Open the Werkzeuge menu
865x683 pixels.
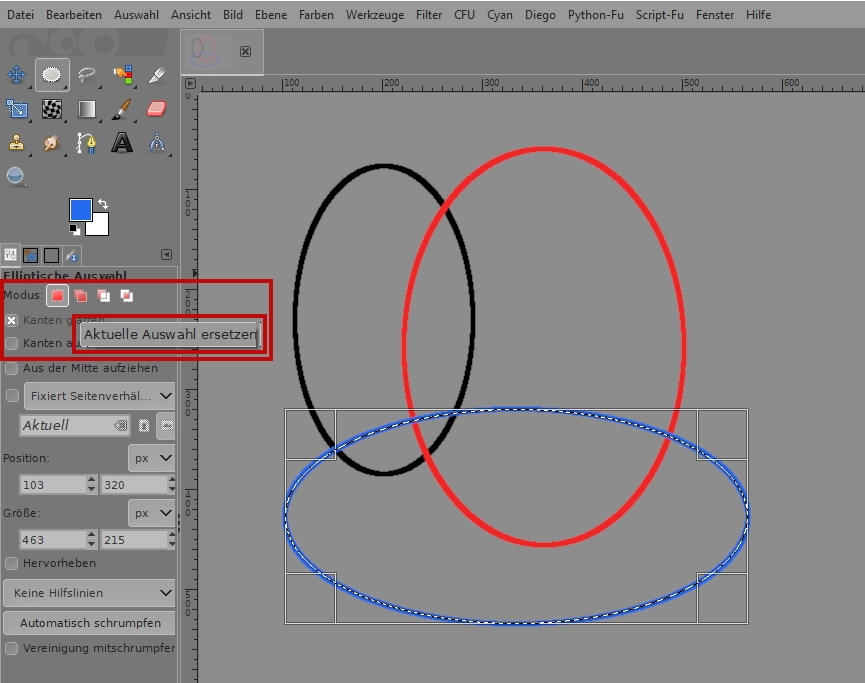point(375,15)
